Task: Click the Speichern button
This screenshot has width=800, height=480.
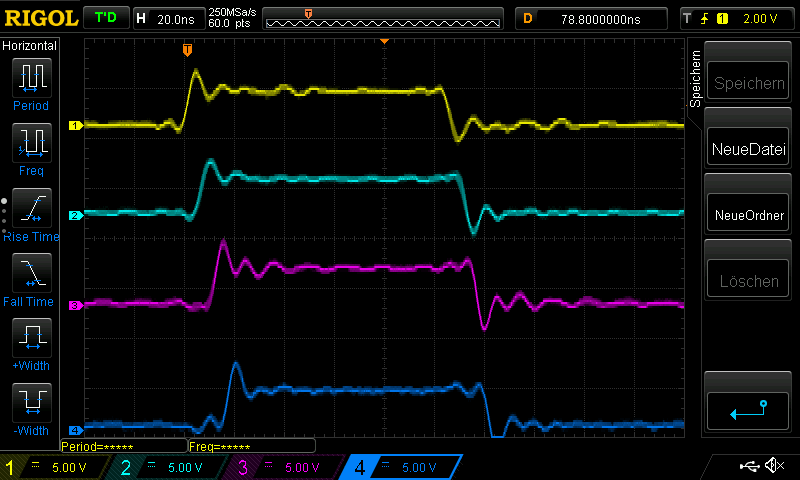Action: (748, 82)
